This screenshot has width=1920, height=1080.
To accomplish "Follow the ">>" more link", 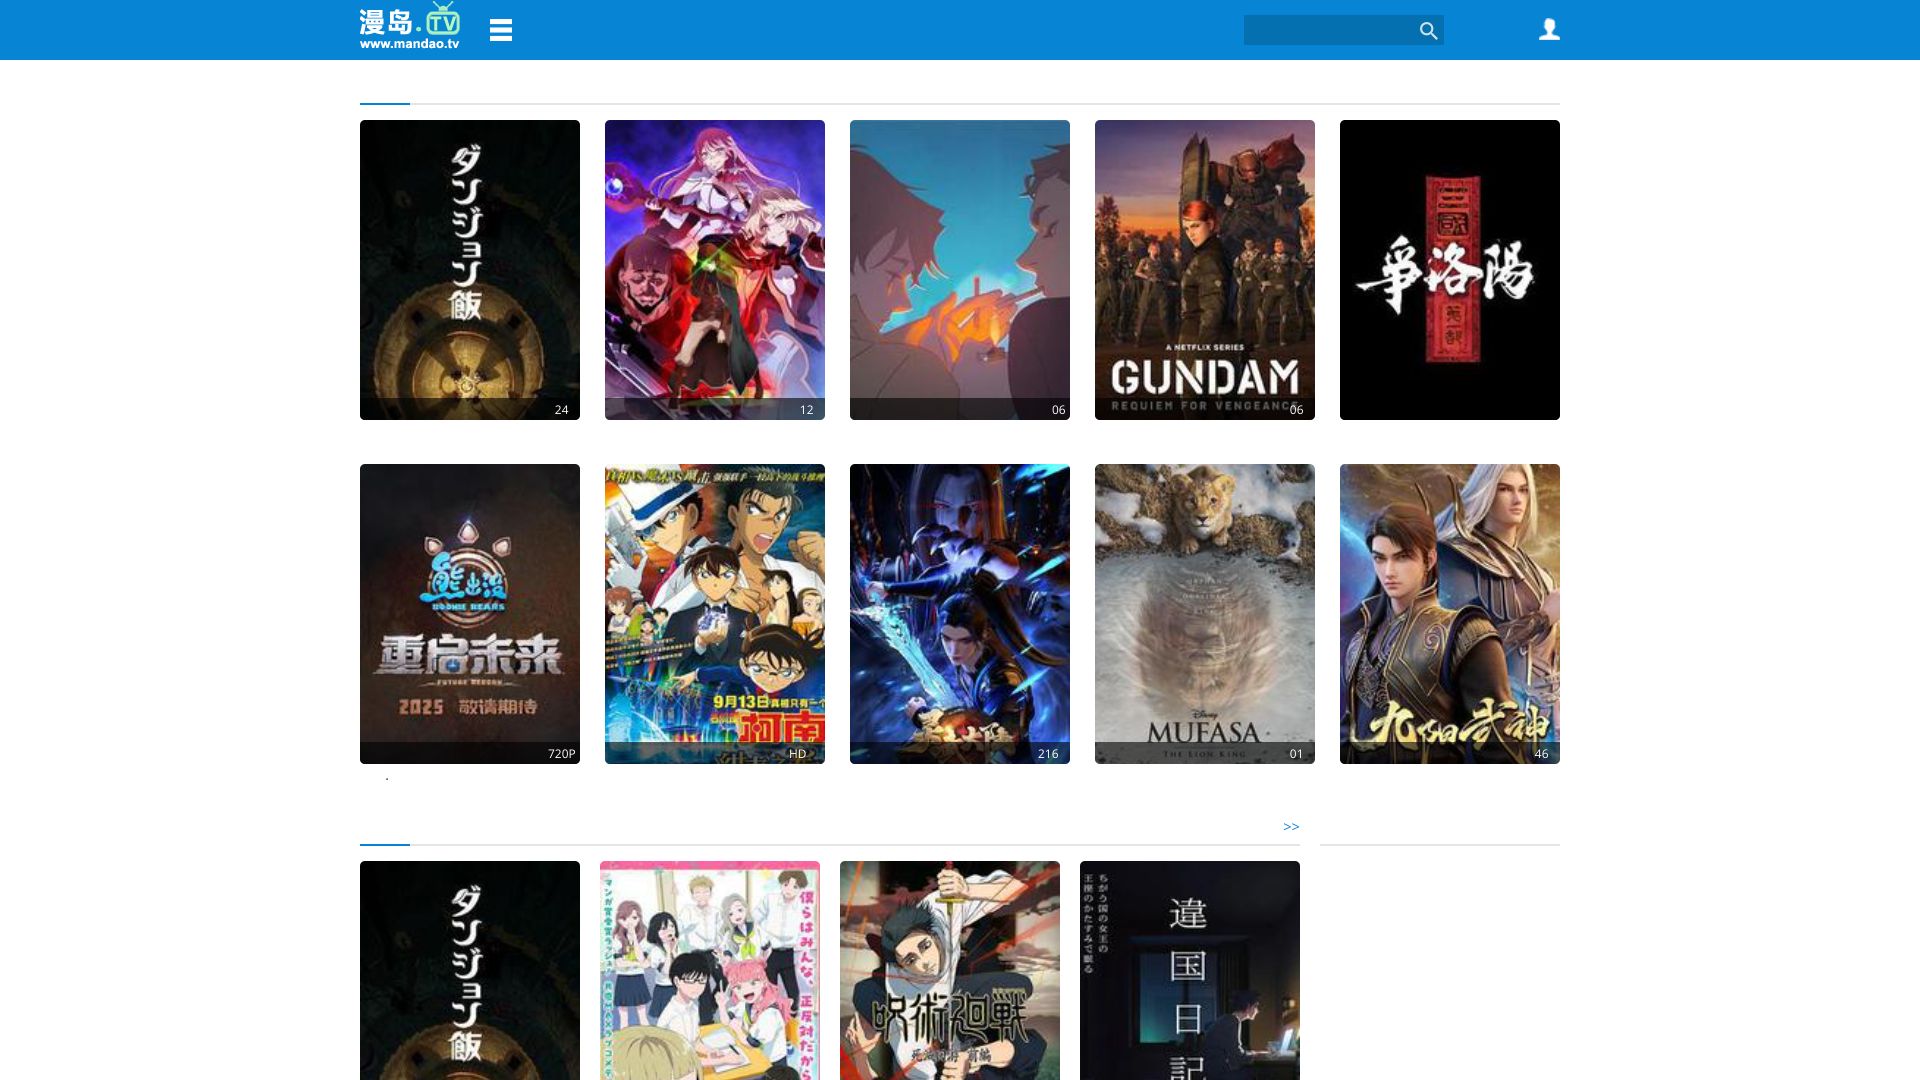I will (1291, 827).
